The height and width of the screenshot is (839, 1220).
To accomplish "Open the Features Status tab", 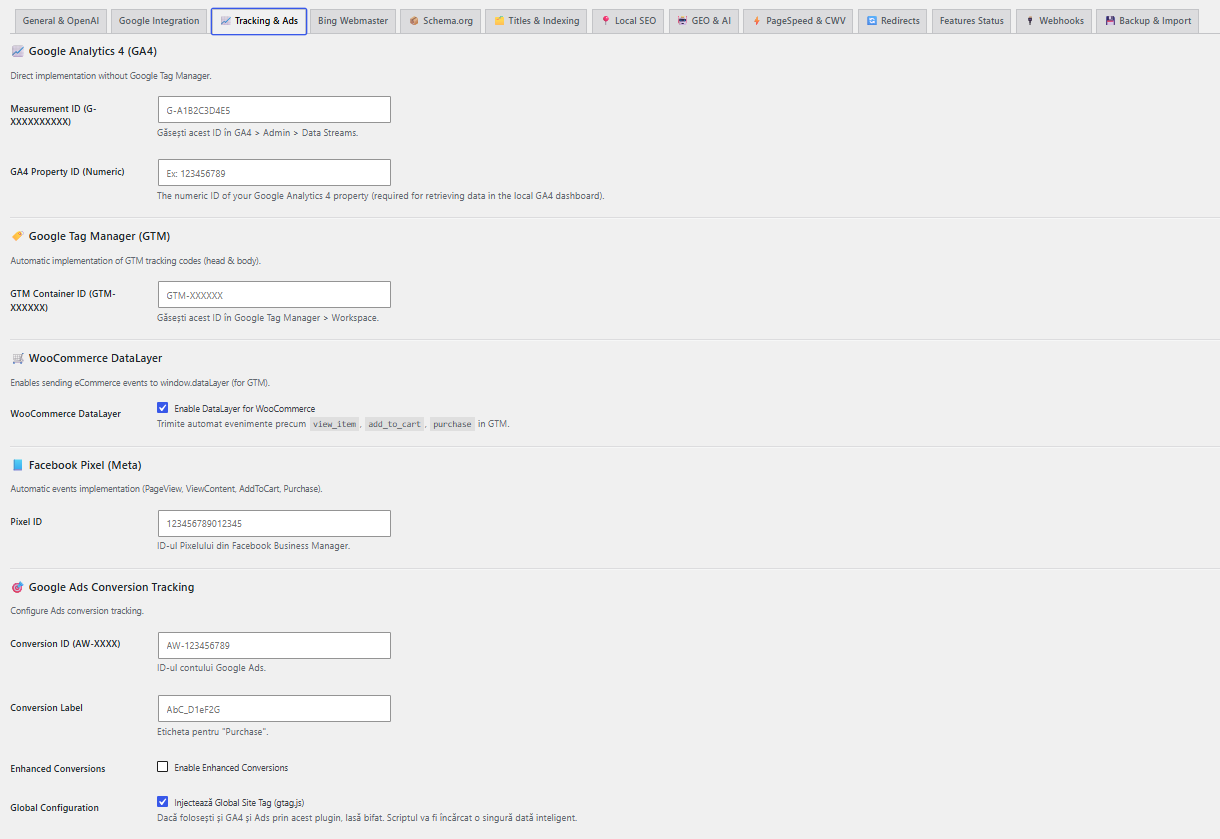I will [972, 21].
